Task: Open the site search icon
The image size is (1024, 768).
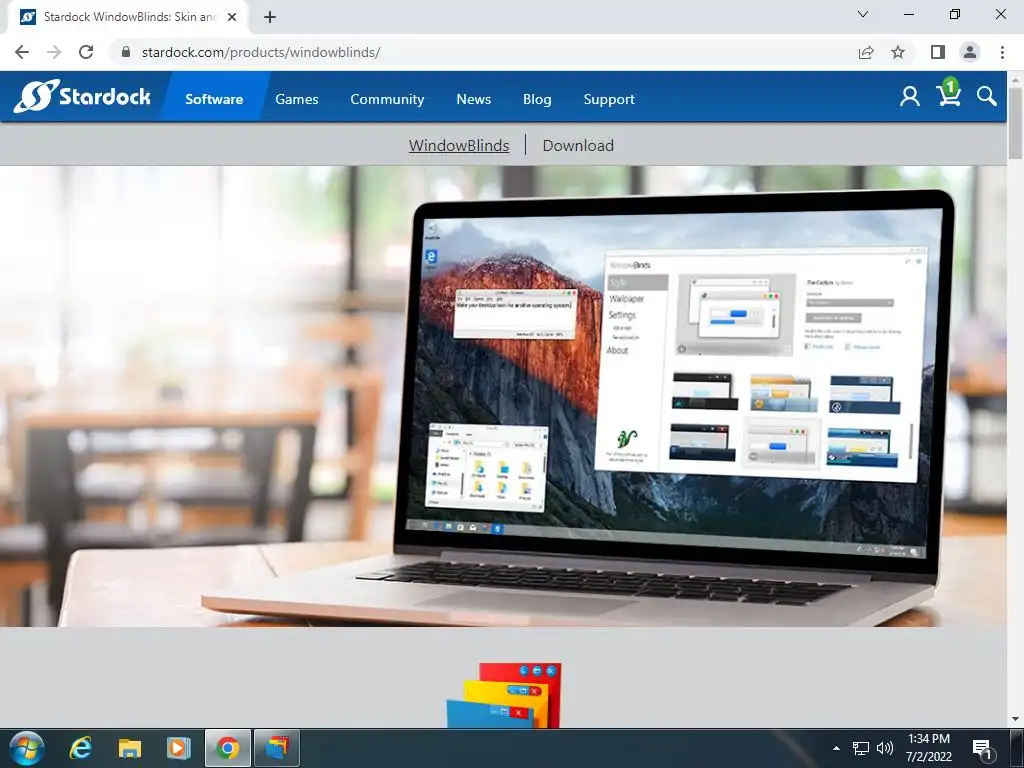Action: click(x=987, y=96)
